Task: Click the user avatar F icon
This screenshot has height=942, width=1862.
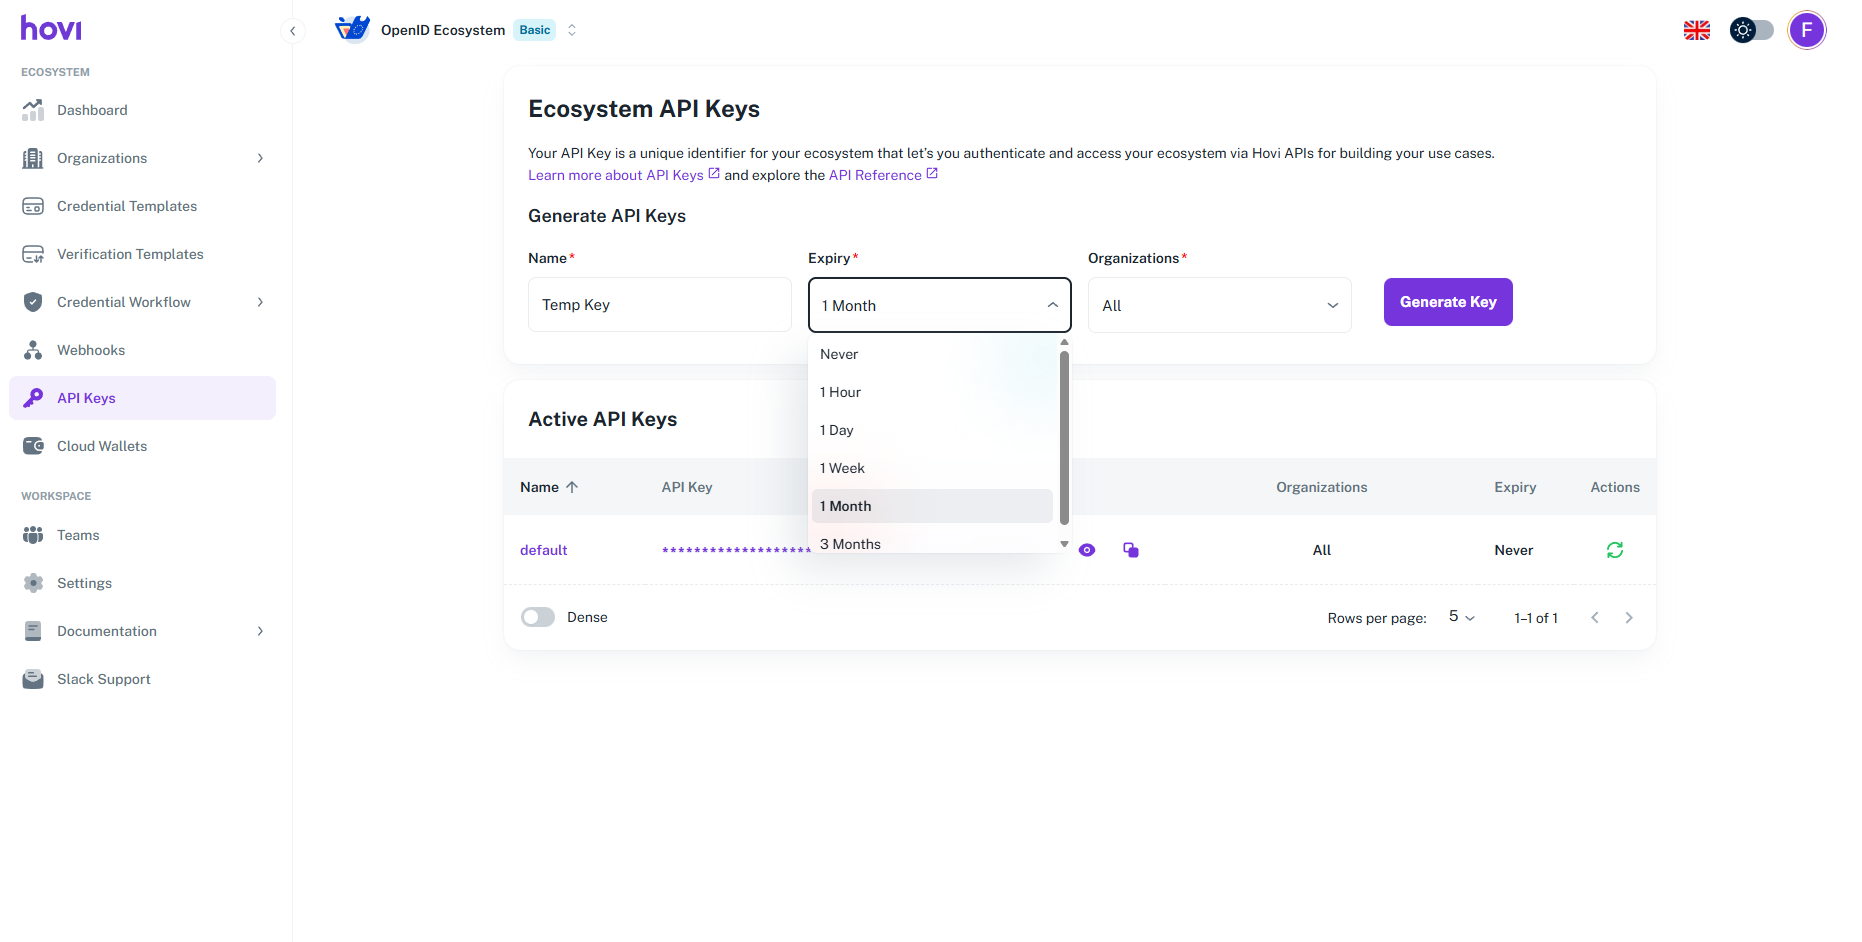Action: (1806, 30)
